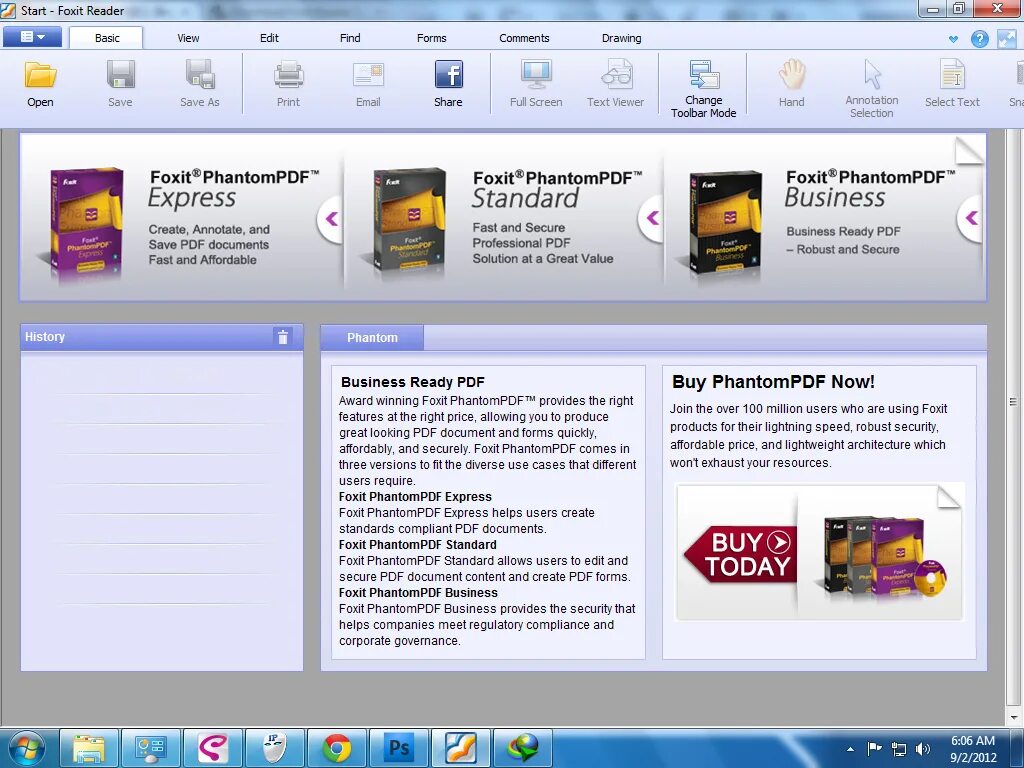Click the PhantomPDF Business banner arrow
Viewport: 1024px width, 768px height.
(x=970, y=219)
